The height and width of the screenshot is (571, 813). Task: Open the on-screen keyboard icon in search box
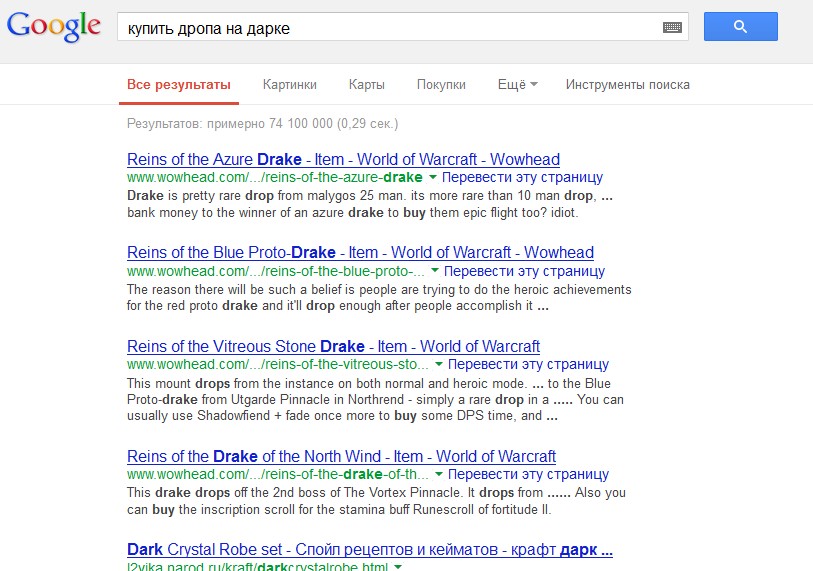click(672, 27)
